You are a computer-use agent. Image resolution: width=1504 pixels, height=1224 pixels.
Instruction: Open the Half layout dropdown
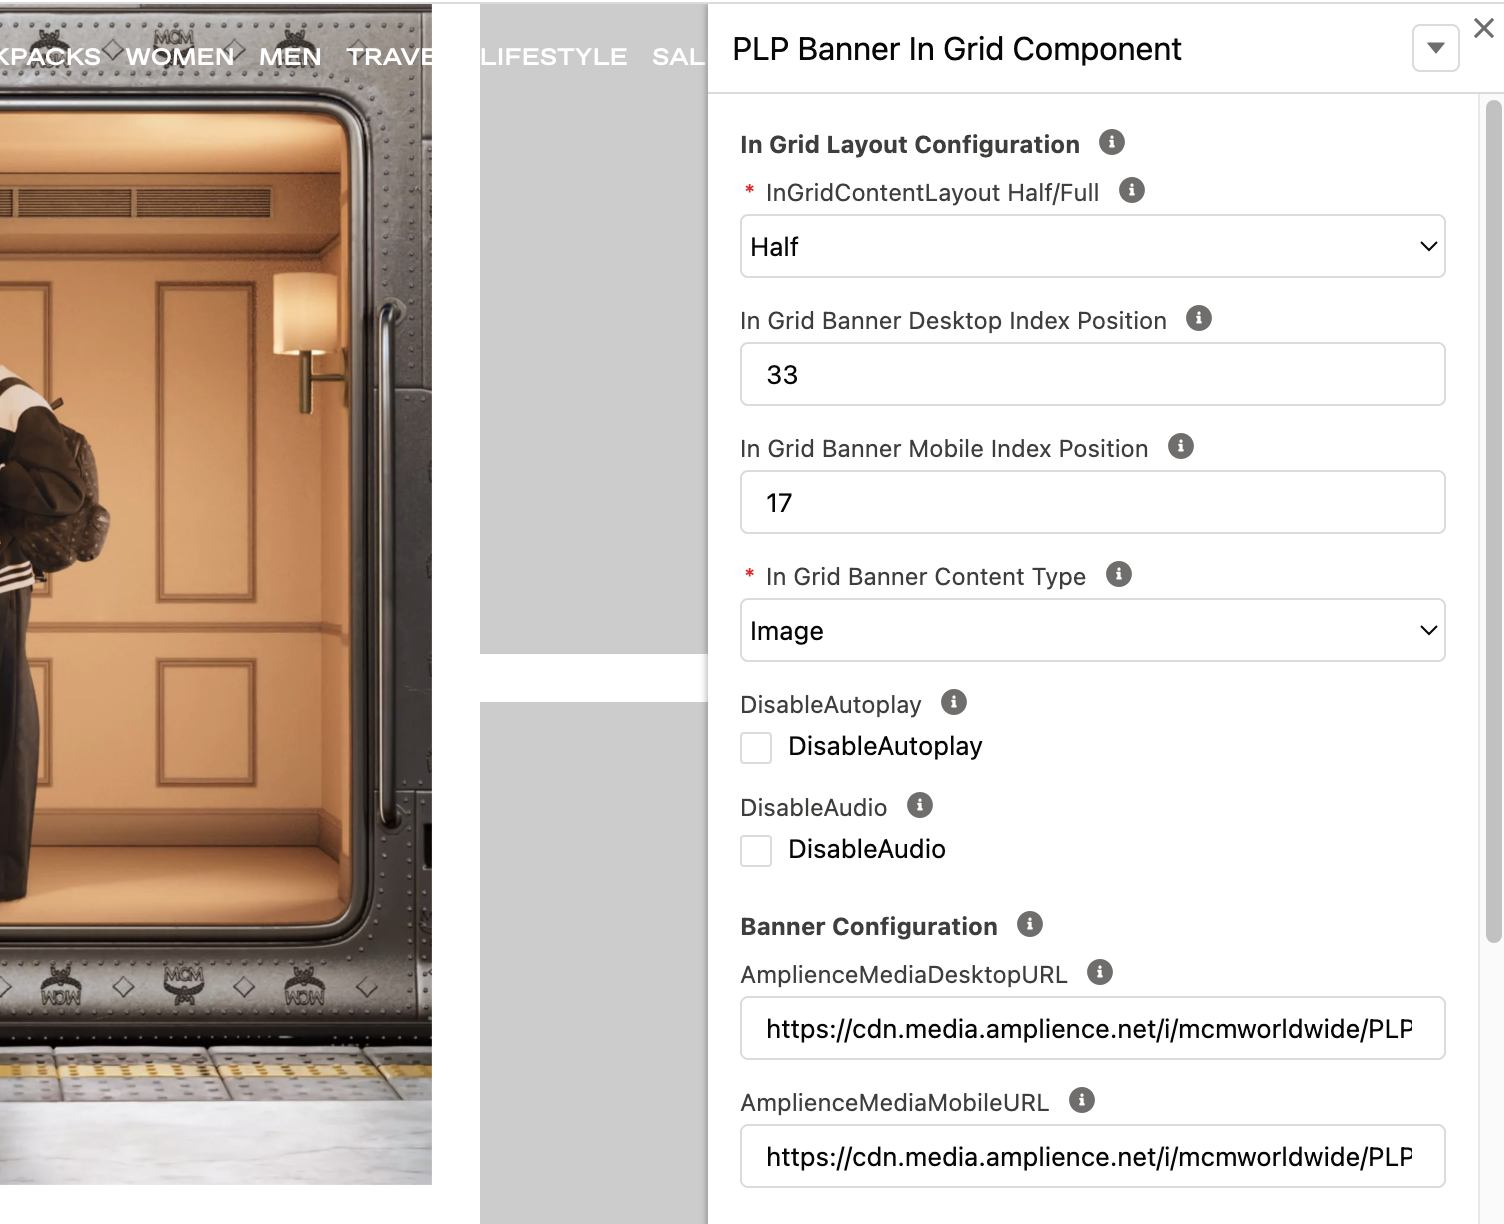1092,247
